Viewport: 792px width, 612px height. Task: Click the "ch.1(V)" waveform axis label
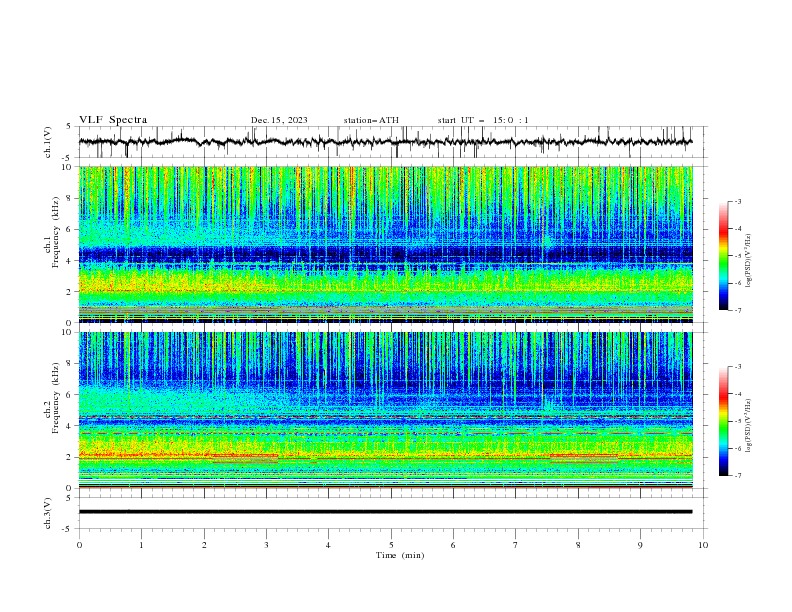(47, 142)
